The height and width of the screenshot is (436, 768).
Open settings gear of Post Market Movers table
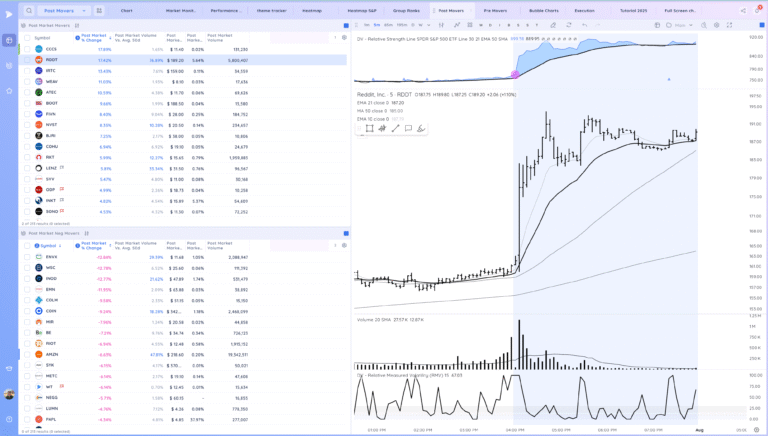coord(344,38)
